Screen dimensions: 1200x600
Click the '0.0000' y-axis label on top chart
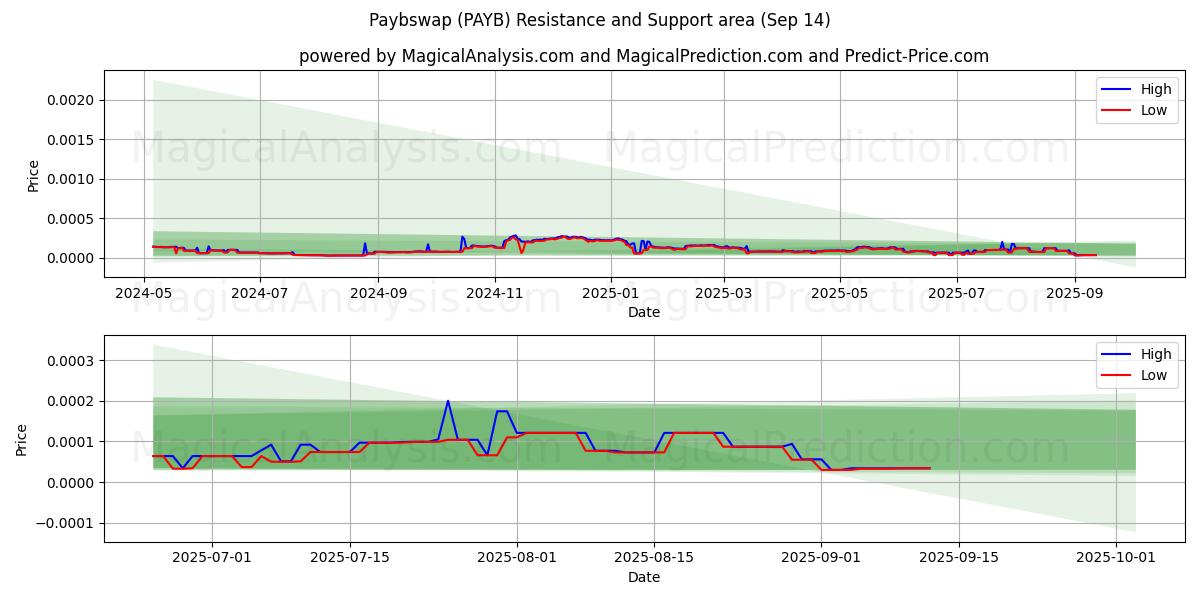click(x=72, y=258)
